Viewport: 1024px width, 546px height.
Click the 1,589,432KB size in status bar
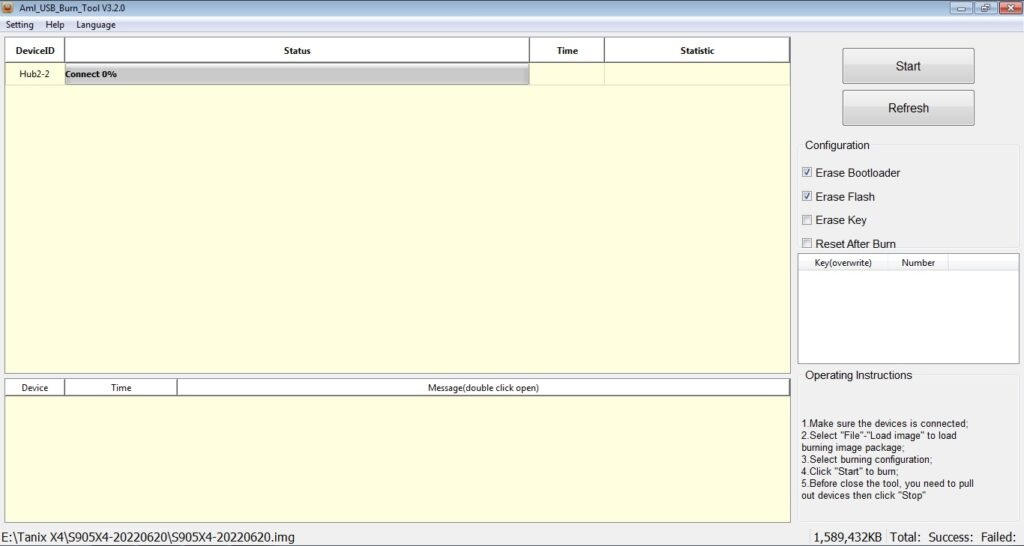(847, 538)
